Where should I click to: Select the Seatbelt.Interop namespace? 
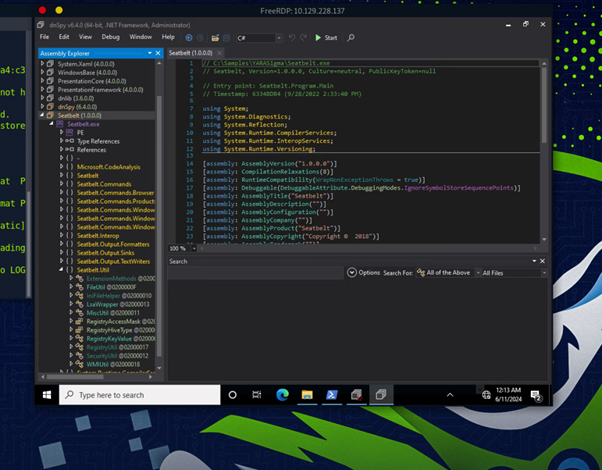coord(98,236)
